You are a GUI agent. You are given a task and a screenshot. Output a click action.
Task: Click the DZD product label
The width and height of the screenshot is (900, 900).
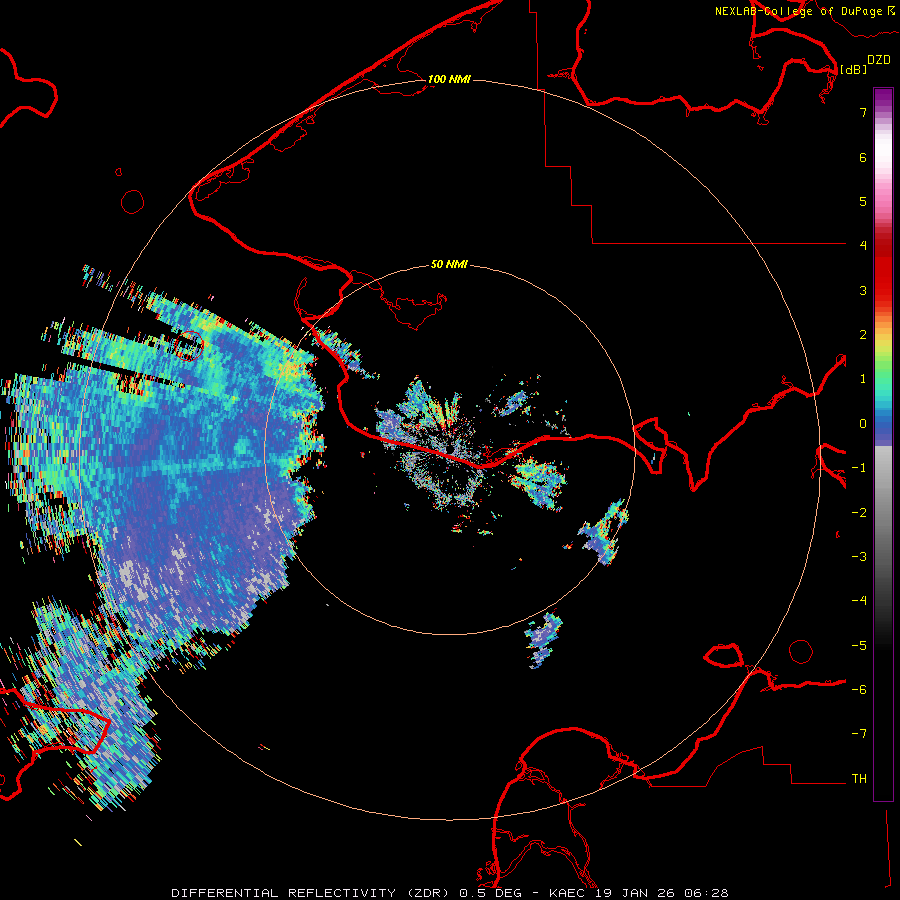pos(879,60)
